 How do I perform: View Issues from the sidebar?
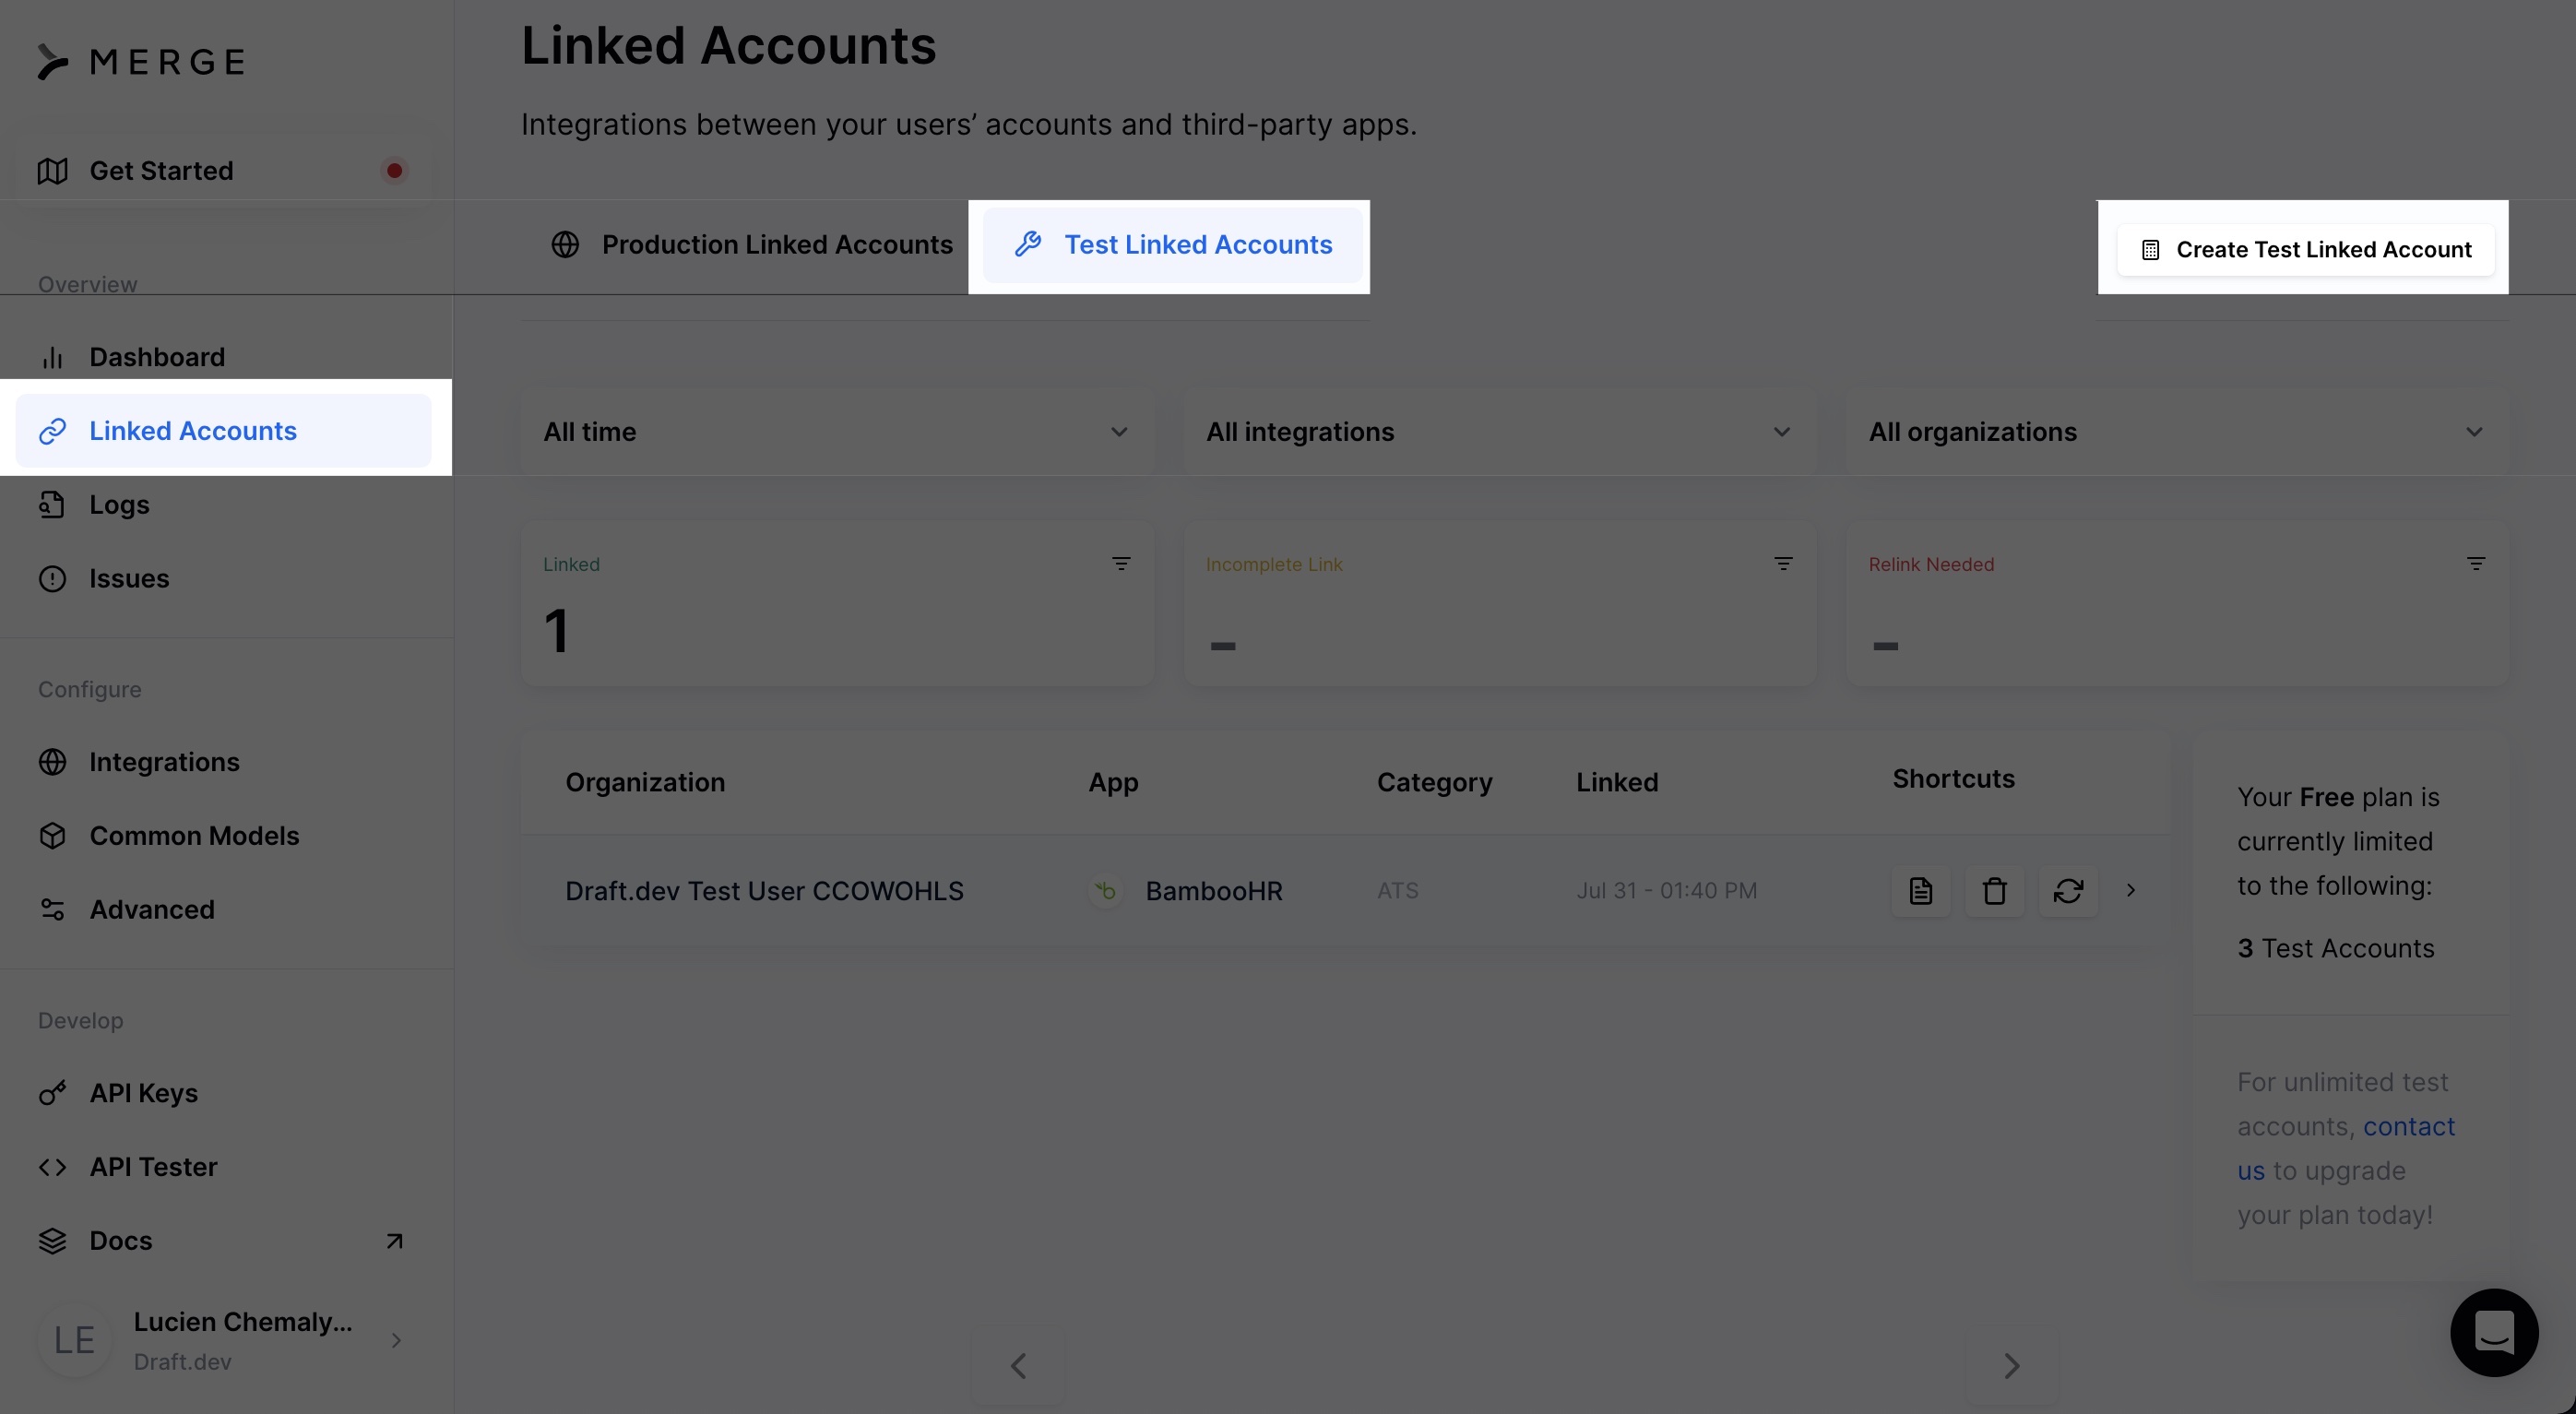(128, 578)
